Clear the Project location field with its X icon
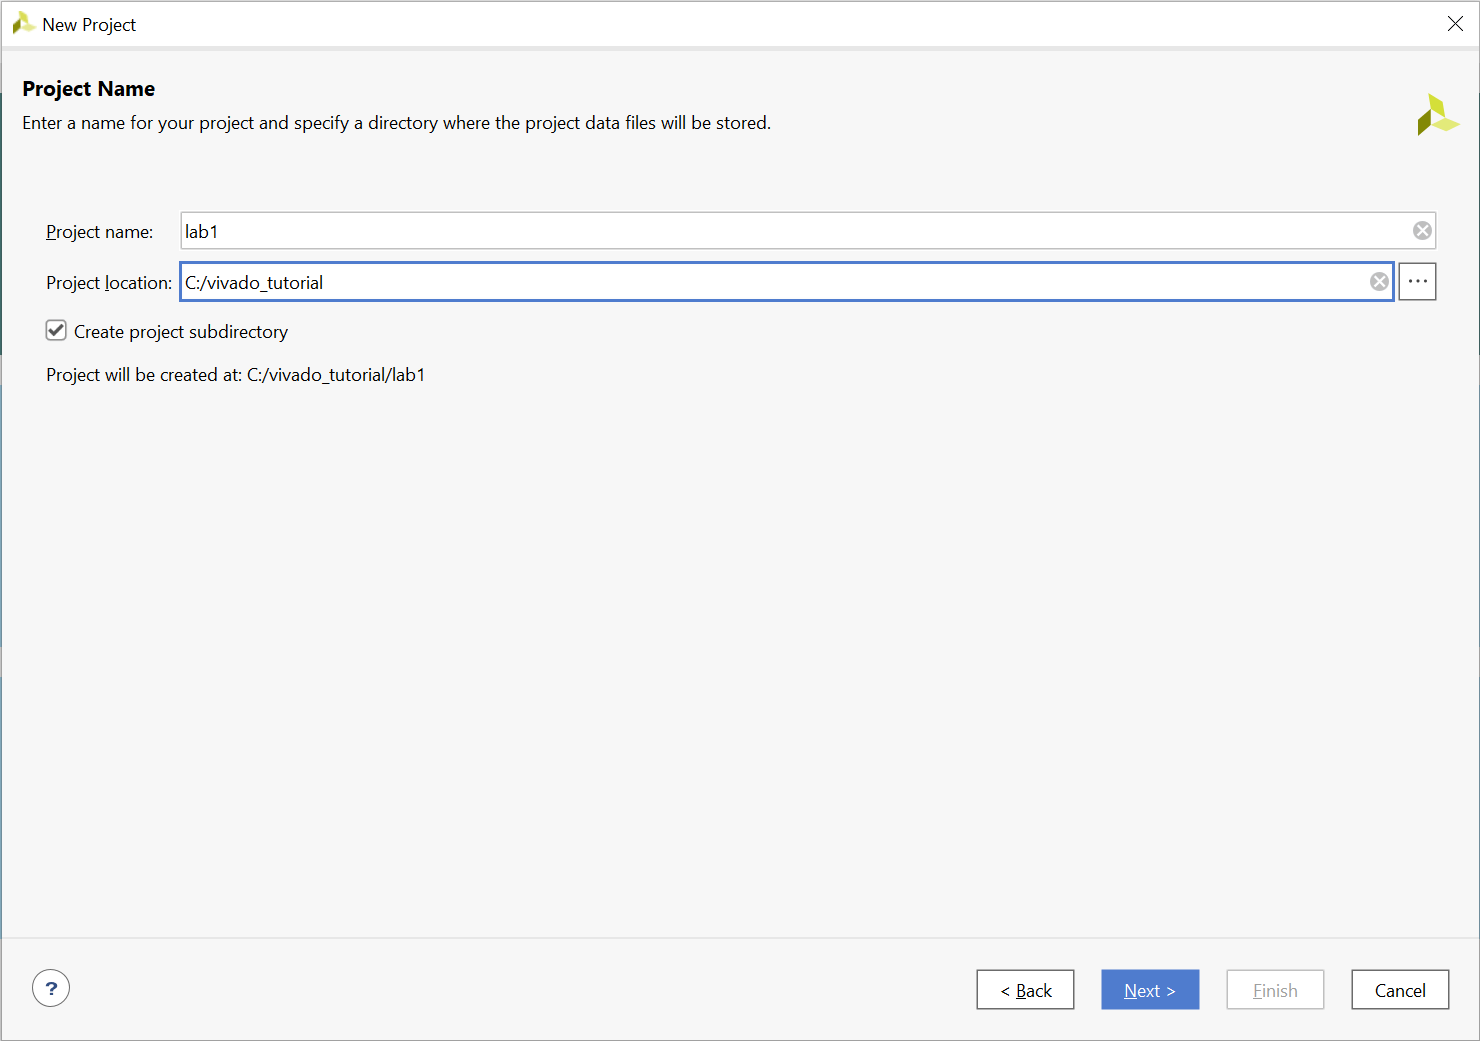The height and width of the screenshot is (1041, 1480). pos(1379,282)
